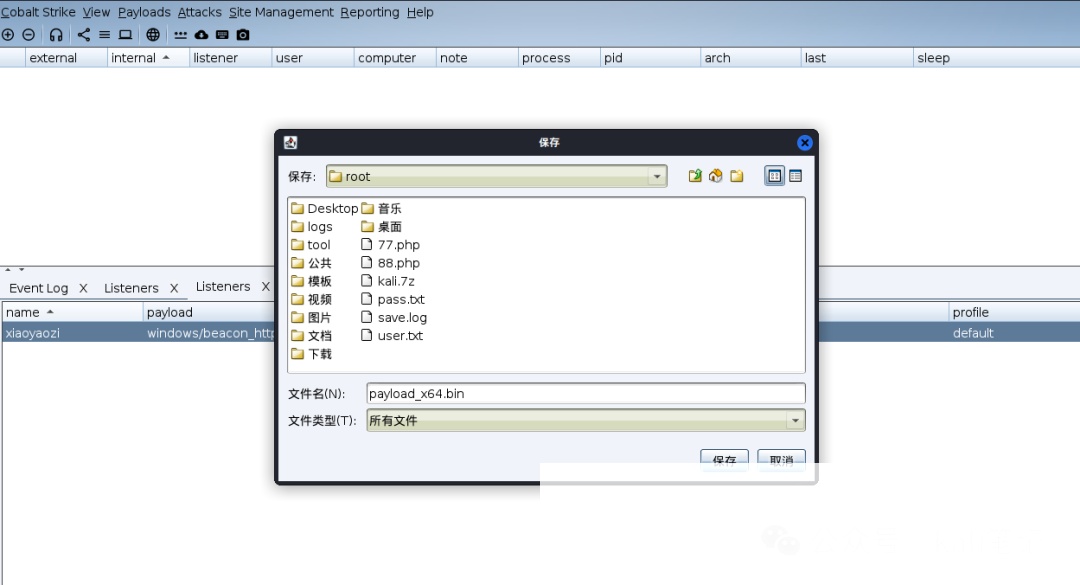Open the Payloads menu

click(144, 12)
